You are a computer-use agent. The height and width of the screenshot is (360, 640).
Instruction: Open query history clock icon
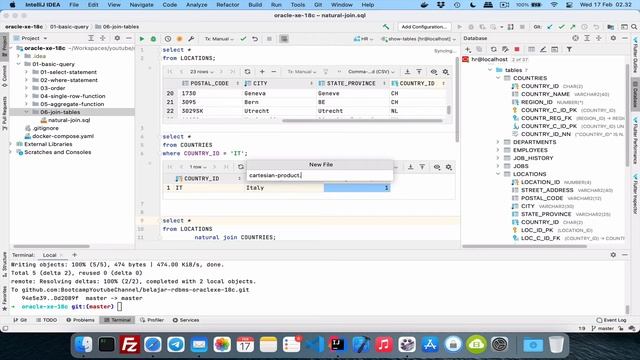(x=168, y=39)
